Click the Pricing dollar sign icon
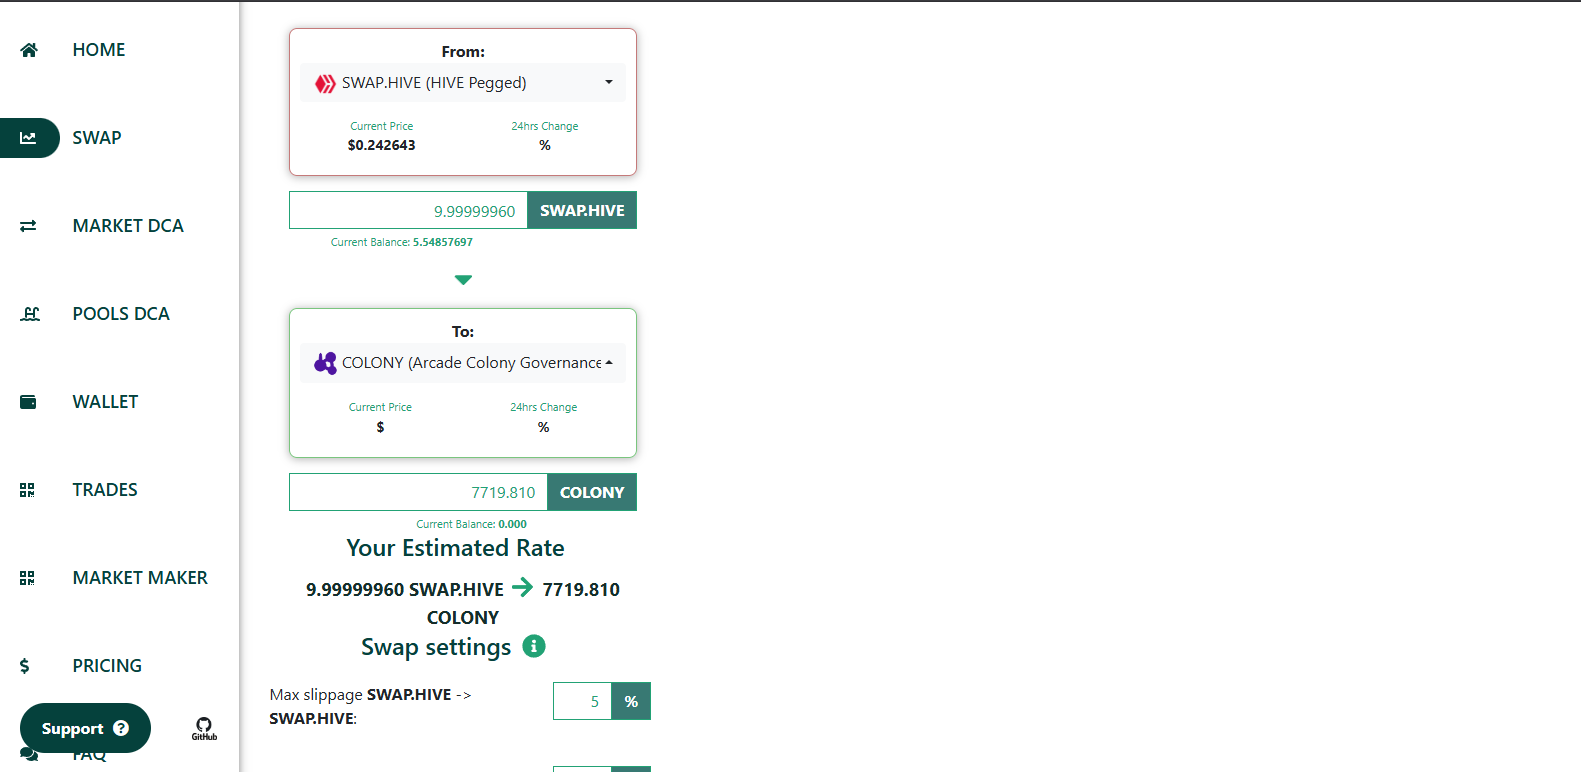This screenshot has width=1581, height=772. click(25, 666)
